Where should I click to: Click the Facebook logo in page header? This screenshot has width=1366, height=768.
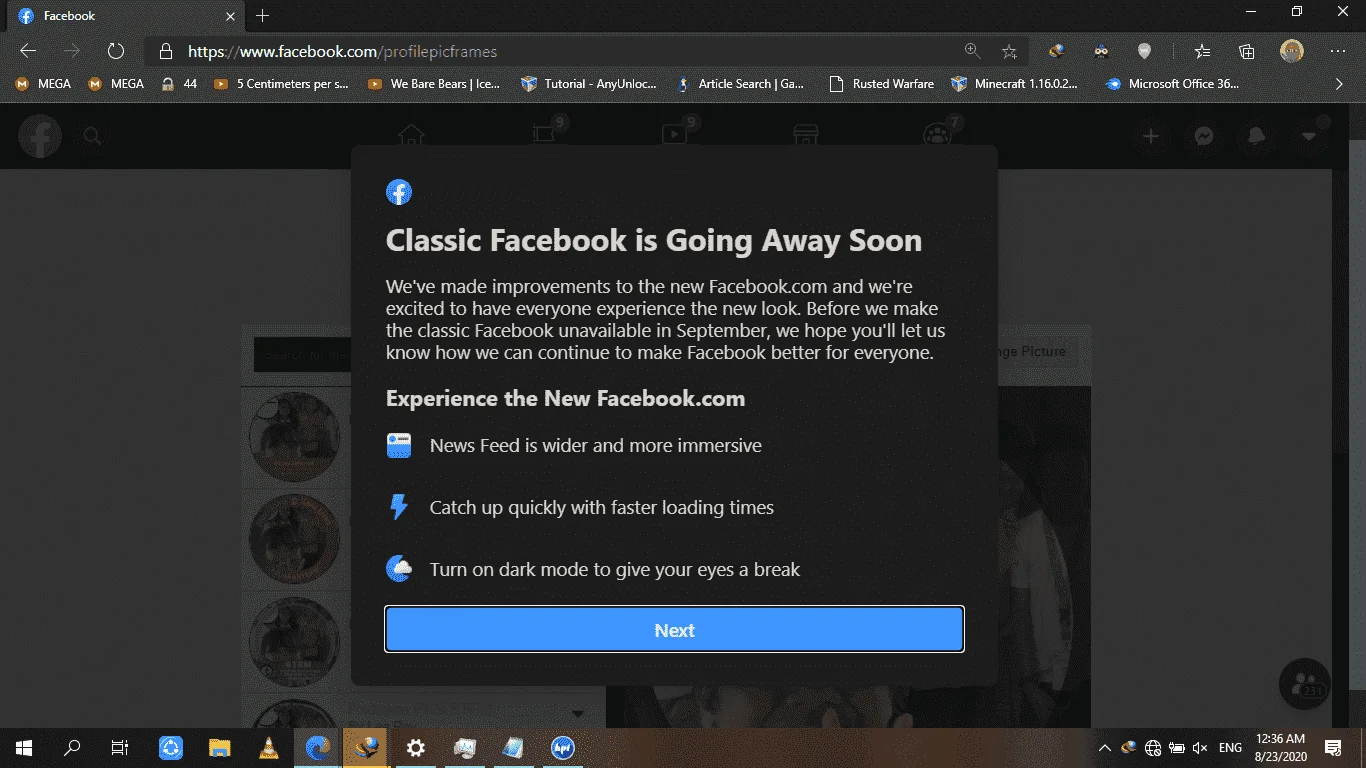coord(40,136)
